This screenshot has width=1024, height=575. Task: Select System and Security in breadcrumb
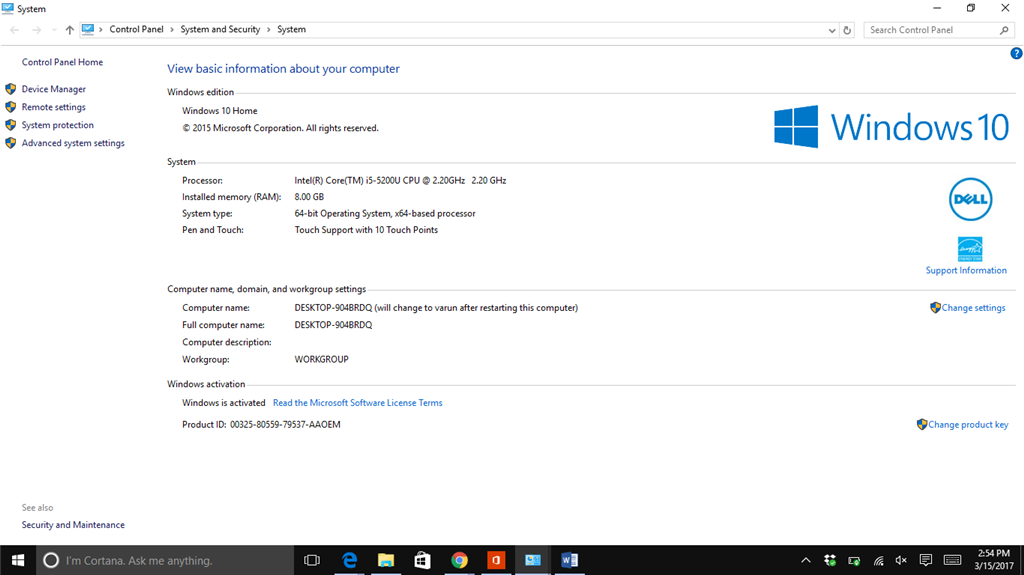(x=220, y=29)
